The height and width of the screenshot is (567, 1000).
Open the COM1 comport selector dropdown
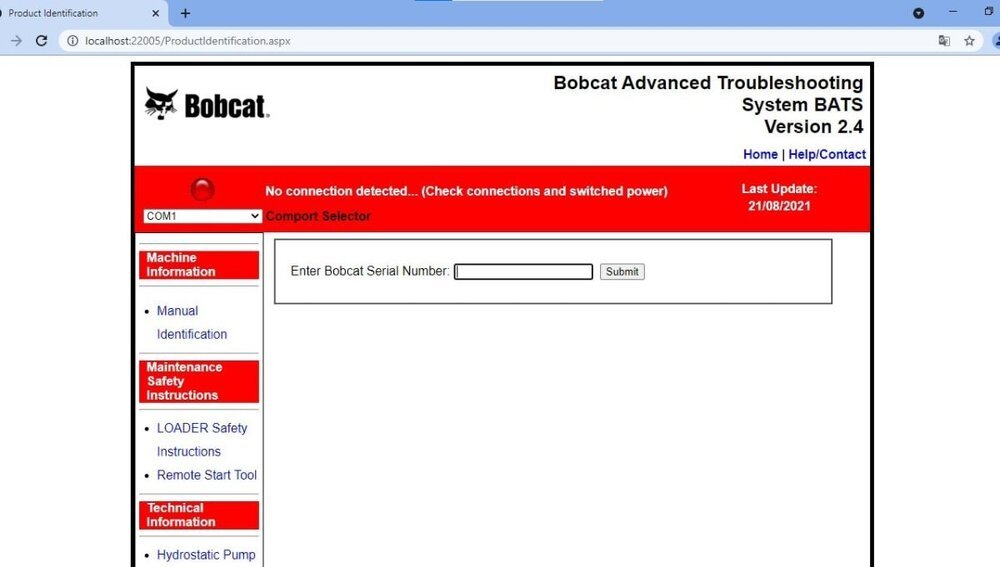[x=202, y=216]
